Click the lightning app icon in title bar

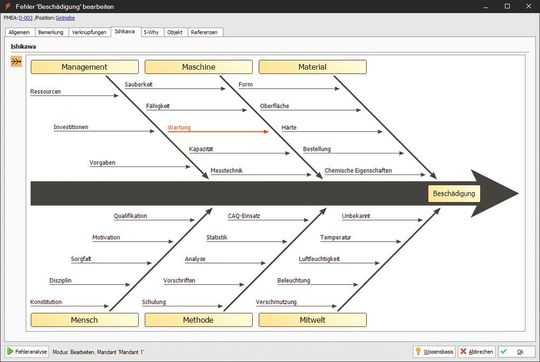coord(8,6)
